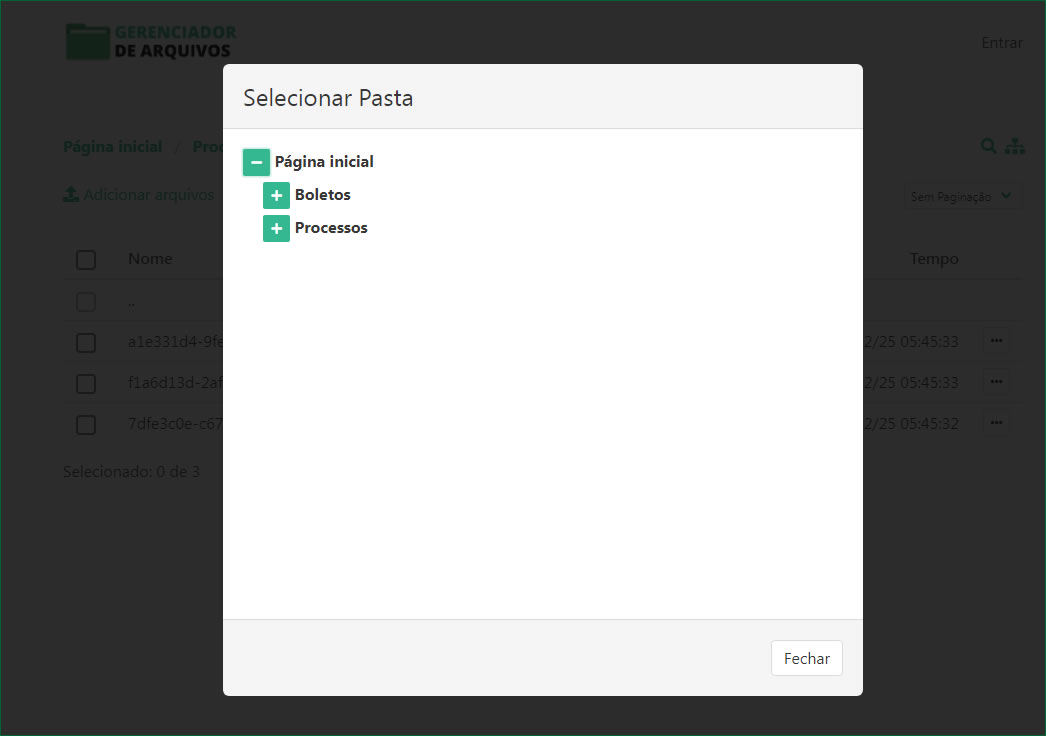Open more options for a1e331d4 row
The height and width of the screenshot is (736, 1046).
coord(995,341)
